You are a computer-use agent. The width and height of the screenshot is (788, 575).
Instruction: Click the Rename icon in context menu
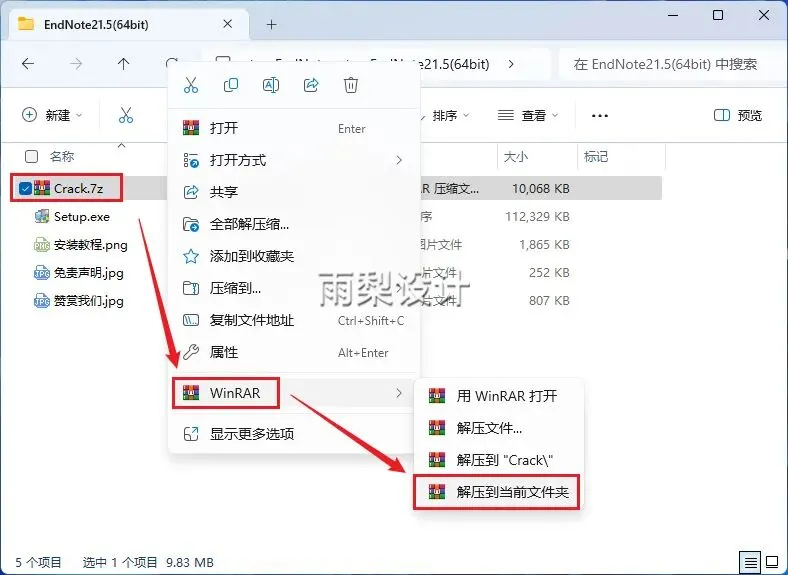pos(271,85)
